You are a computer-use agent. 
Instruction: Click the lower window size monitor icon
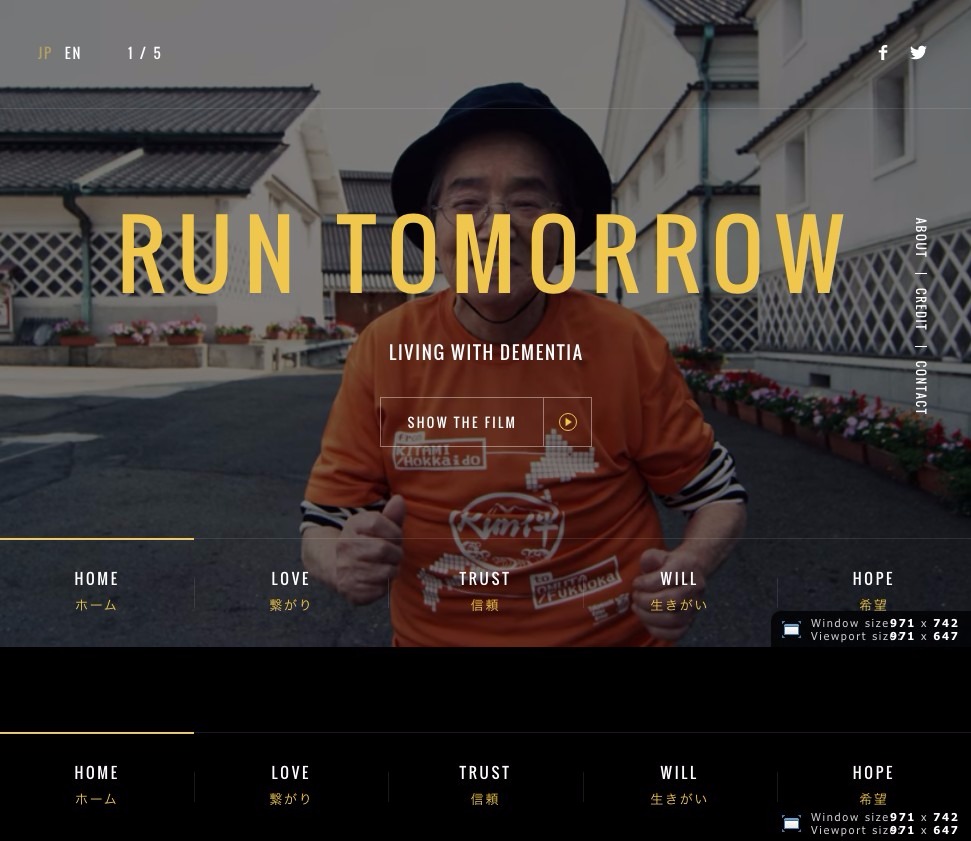(x=791, y=823)
